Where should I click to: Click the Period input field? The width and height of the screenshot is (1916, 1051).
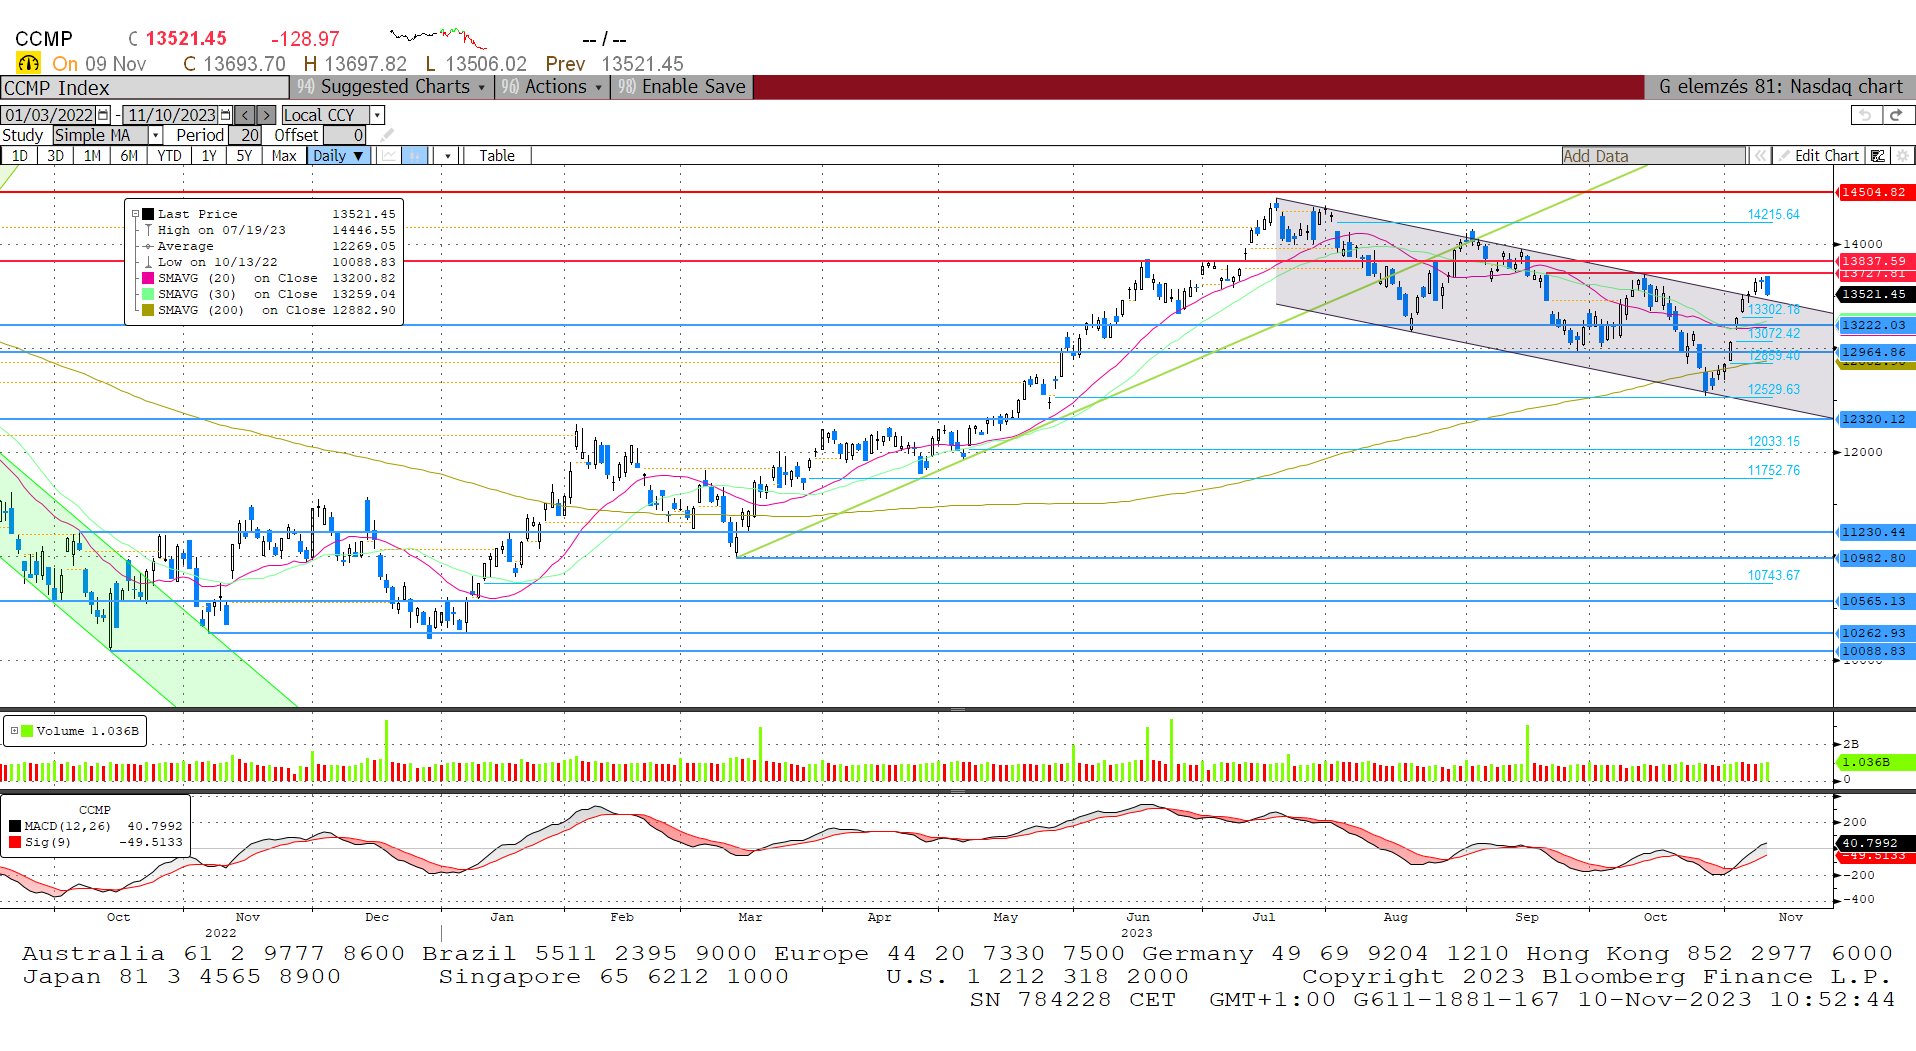(246, 135)
